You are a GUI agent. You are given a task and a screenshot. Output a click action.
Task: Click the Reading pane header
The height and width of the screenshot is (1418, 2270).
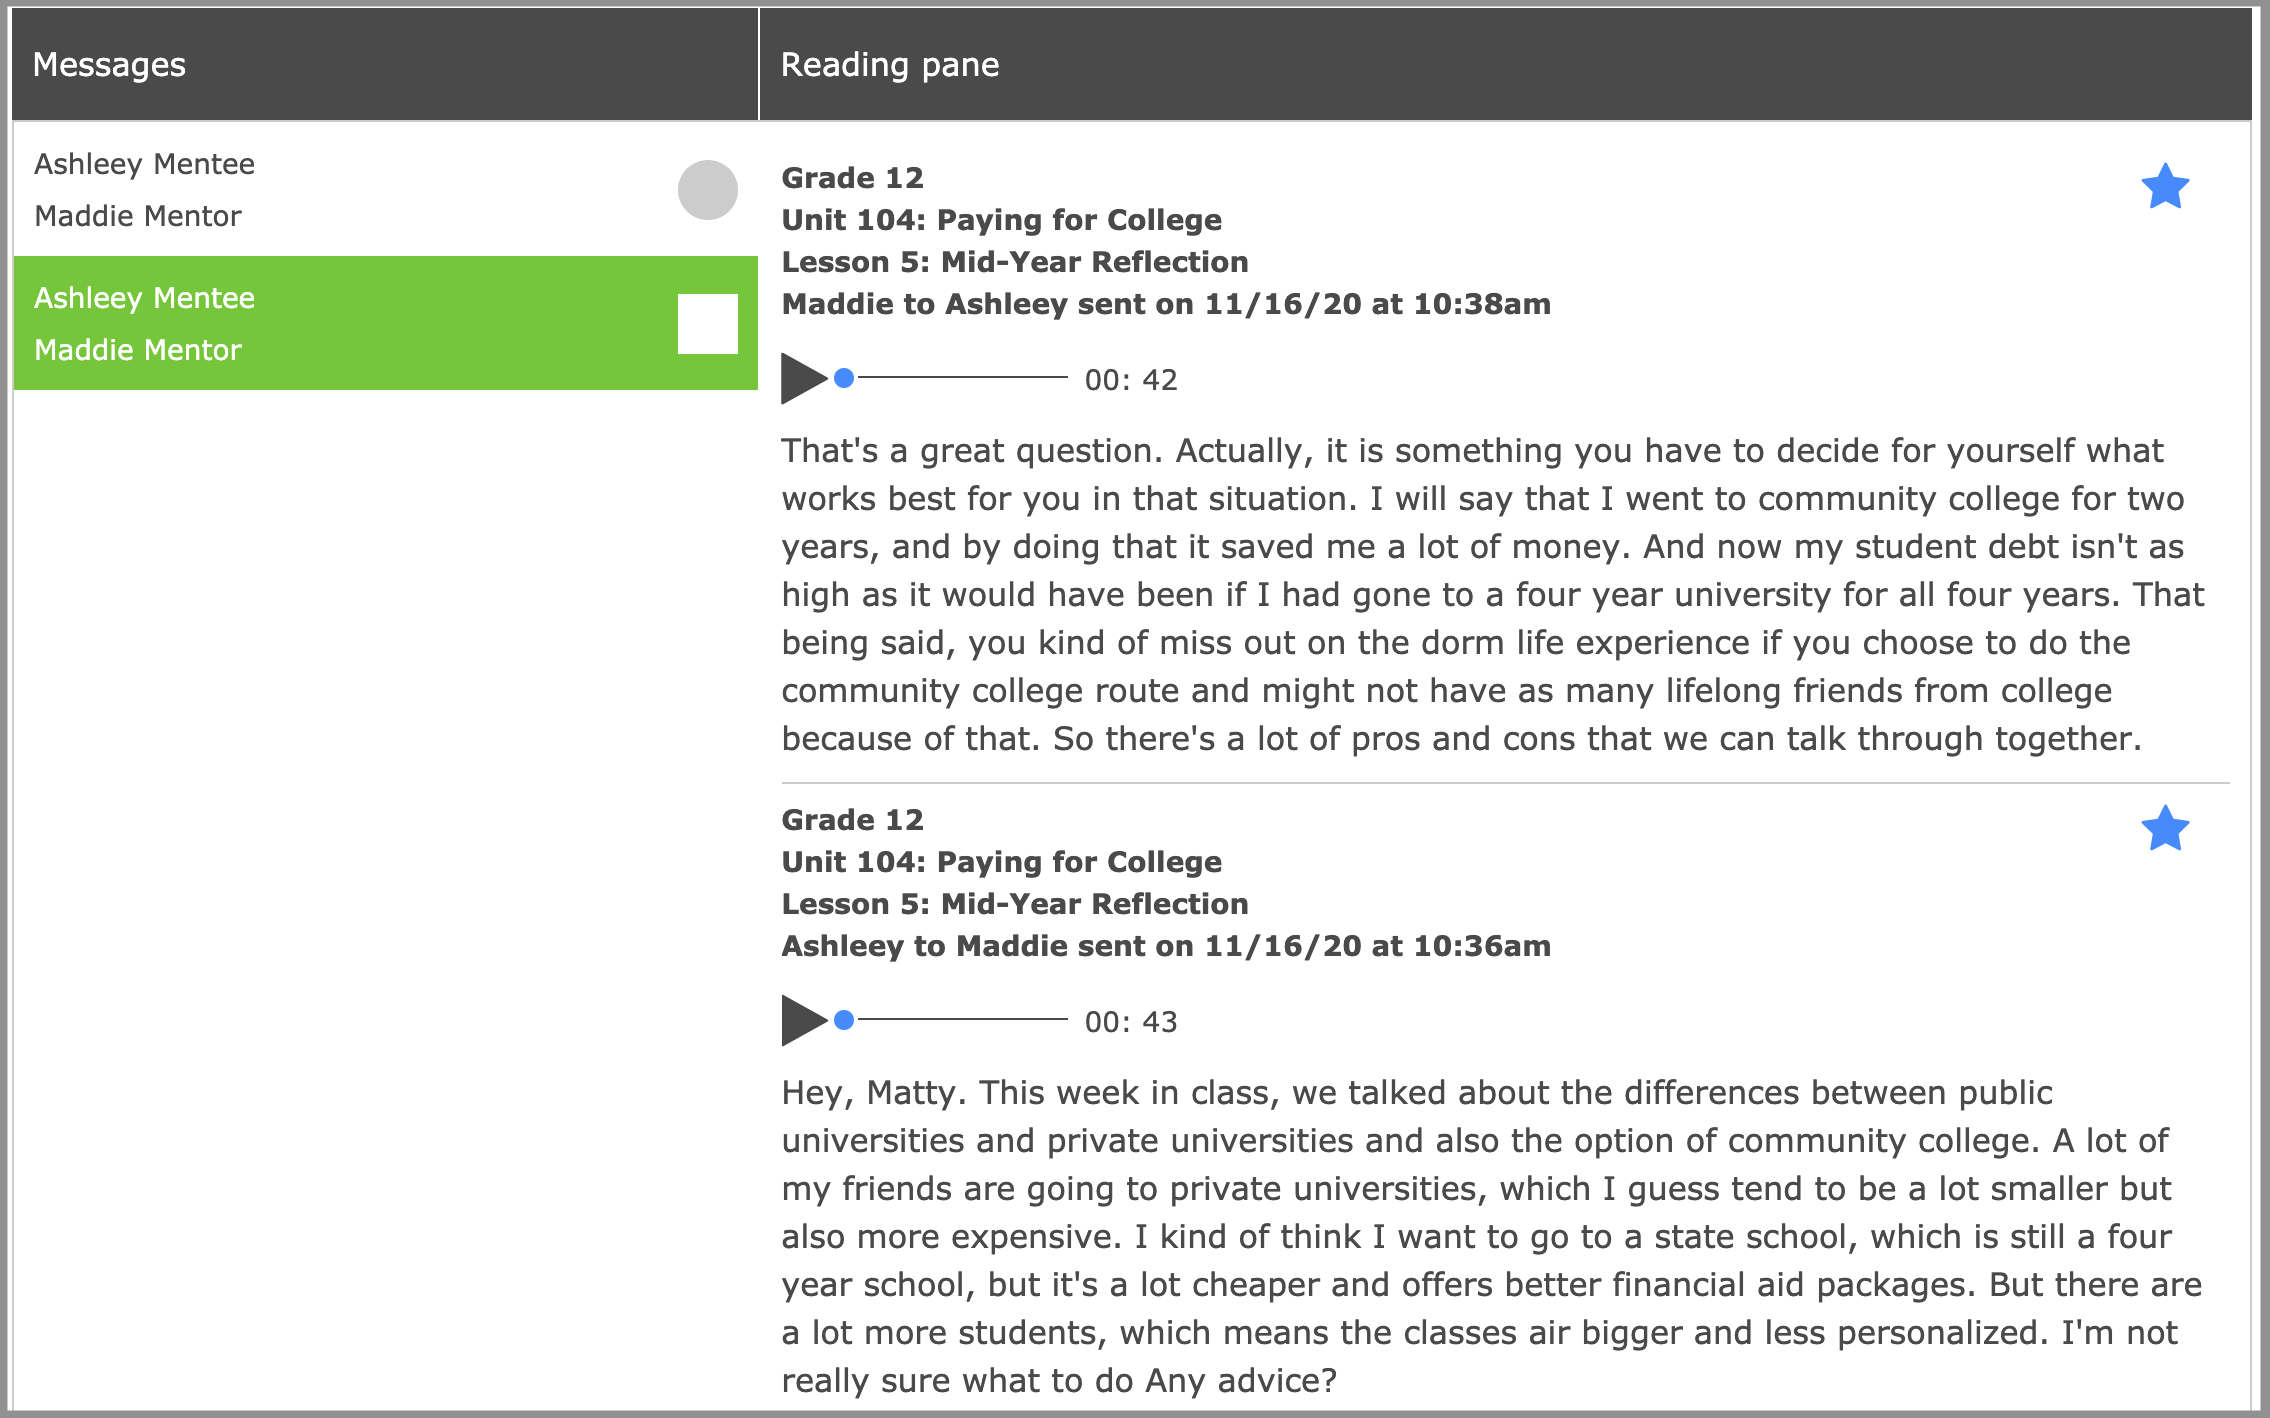click(890, 65)
